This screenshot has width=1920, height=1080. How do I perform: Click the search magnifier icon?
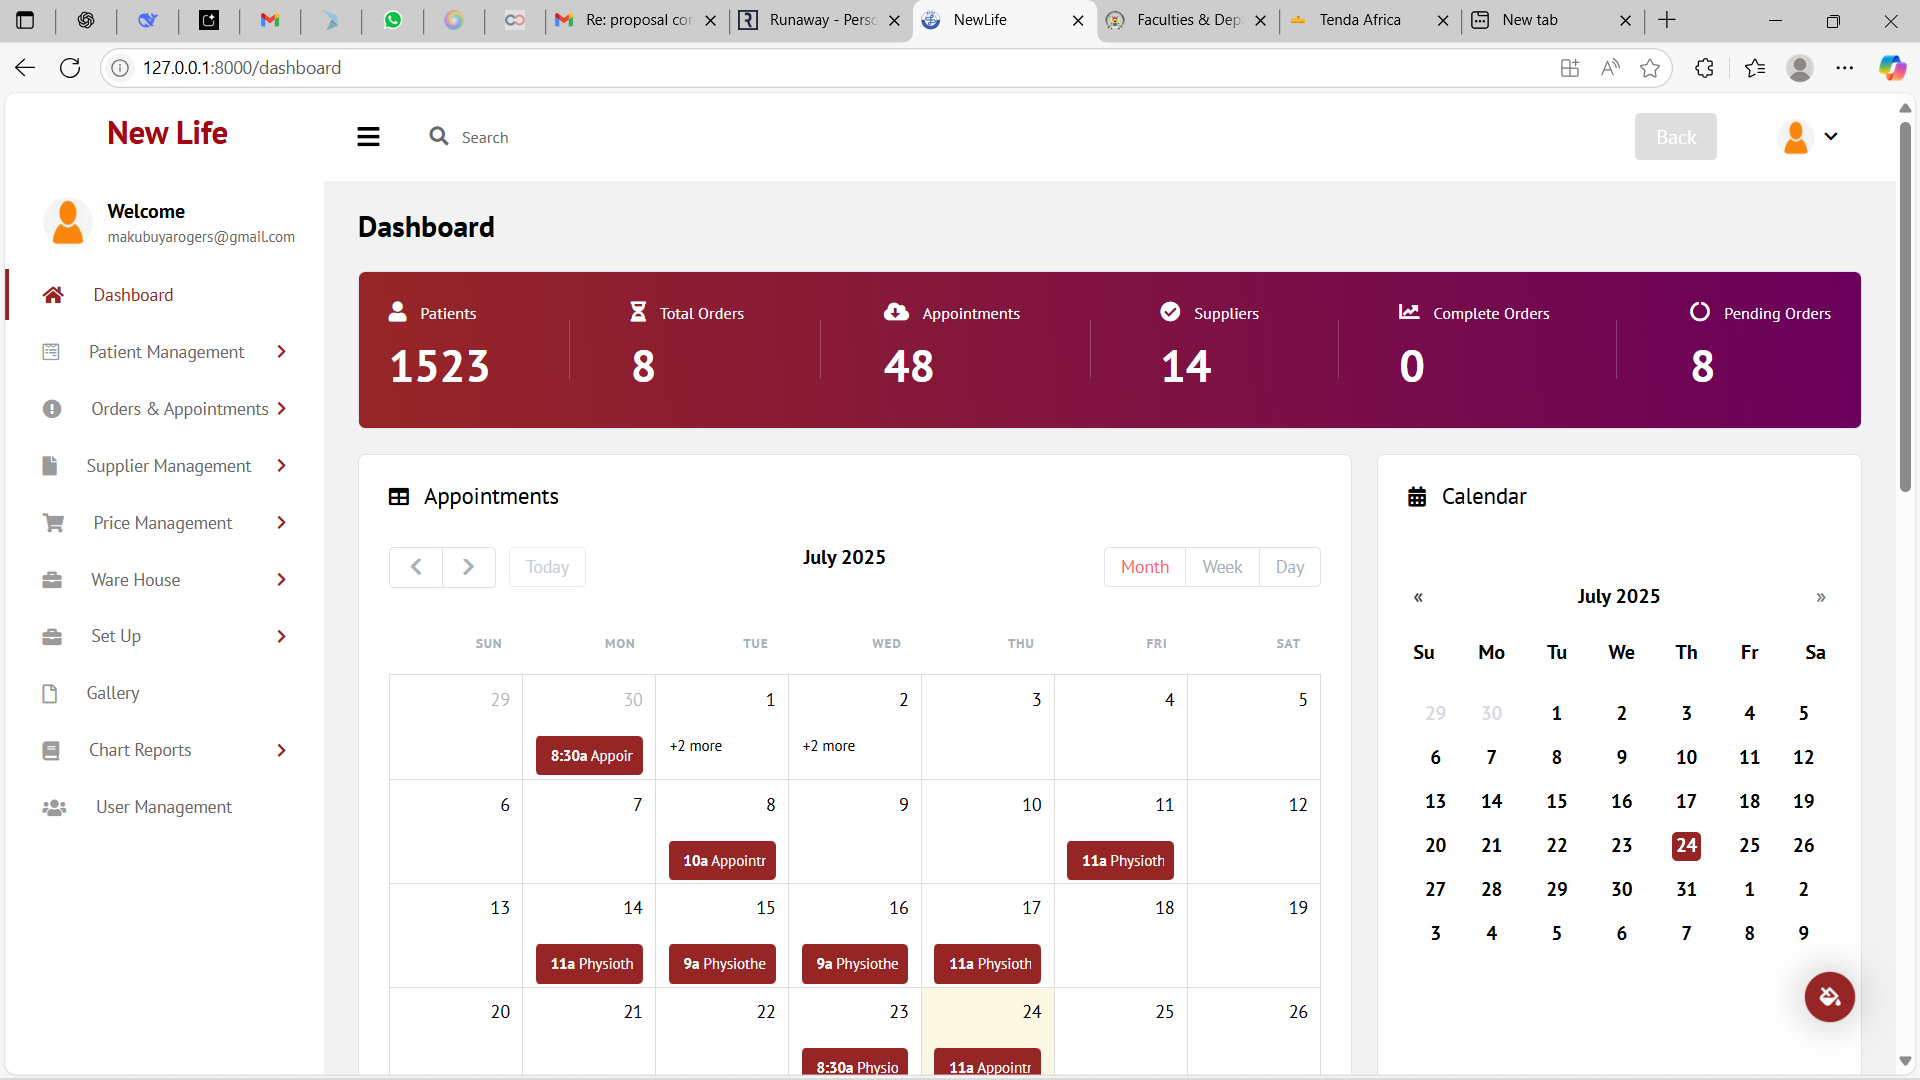(x=438, y=136)
